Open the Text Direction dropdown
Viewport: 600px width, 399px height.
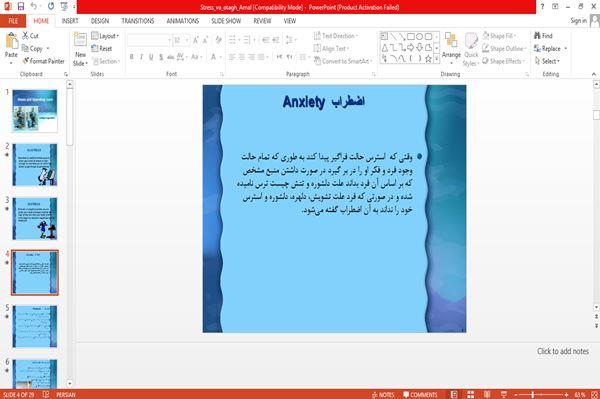point(336,36)
